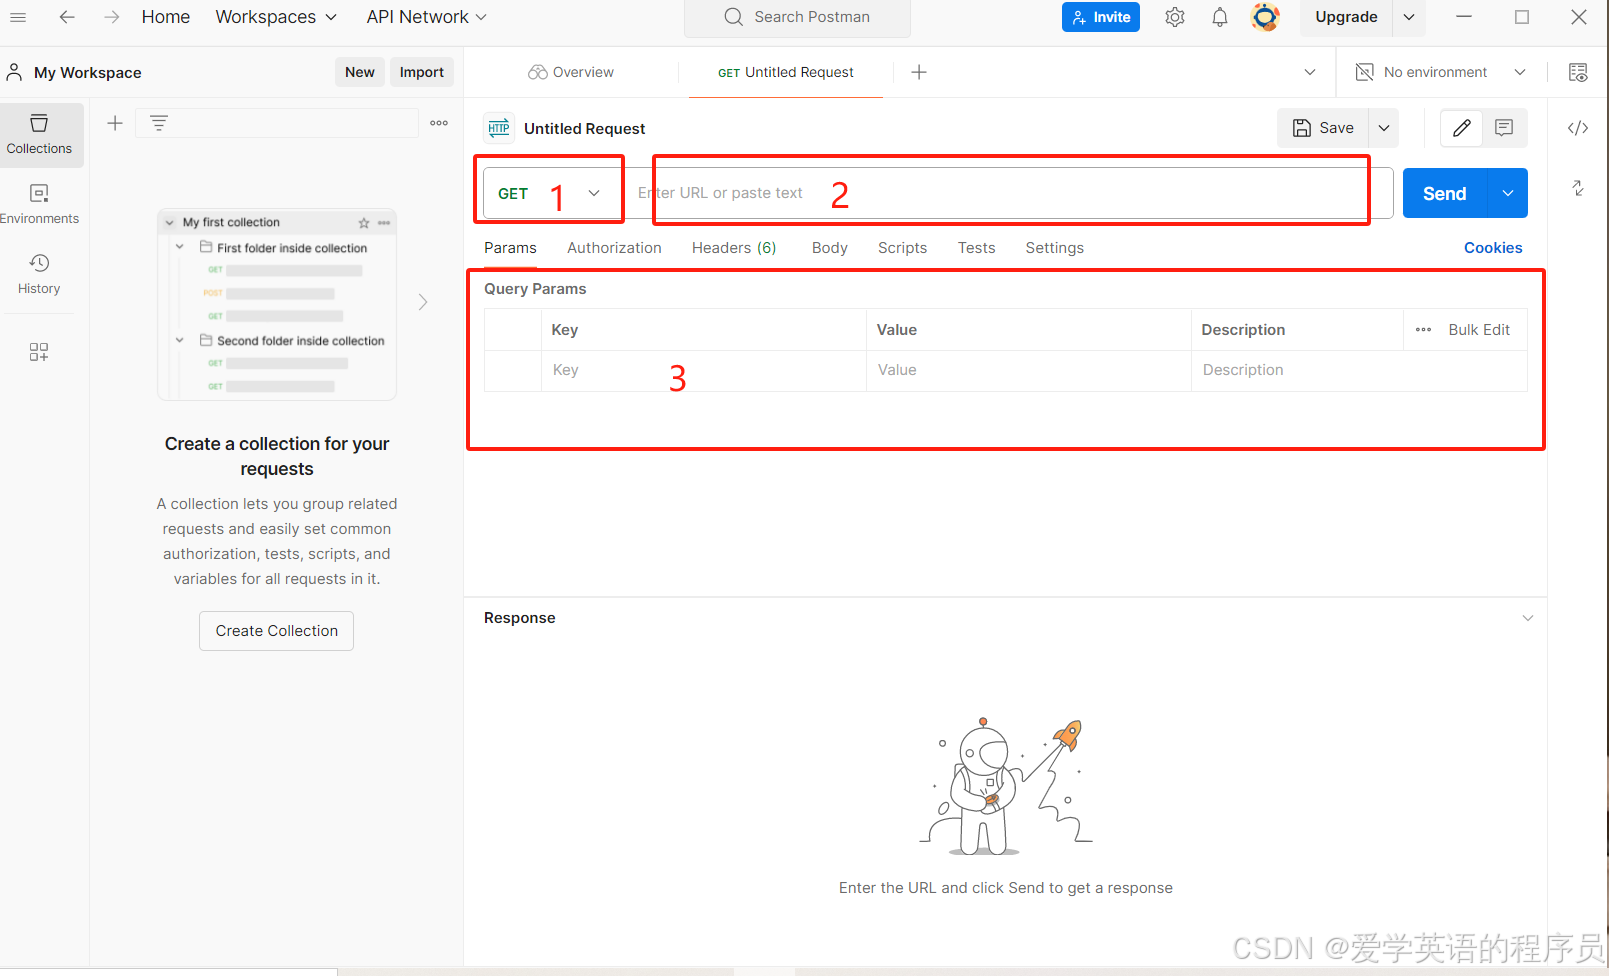Screen dimensions: 1609x976
Task: Open History in sidebar
Action: coord(39,274)
